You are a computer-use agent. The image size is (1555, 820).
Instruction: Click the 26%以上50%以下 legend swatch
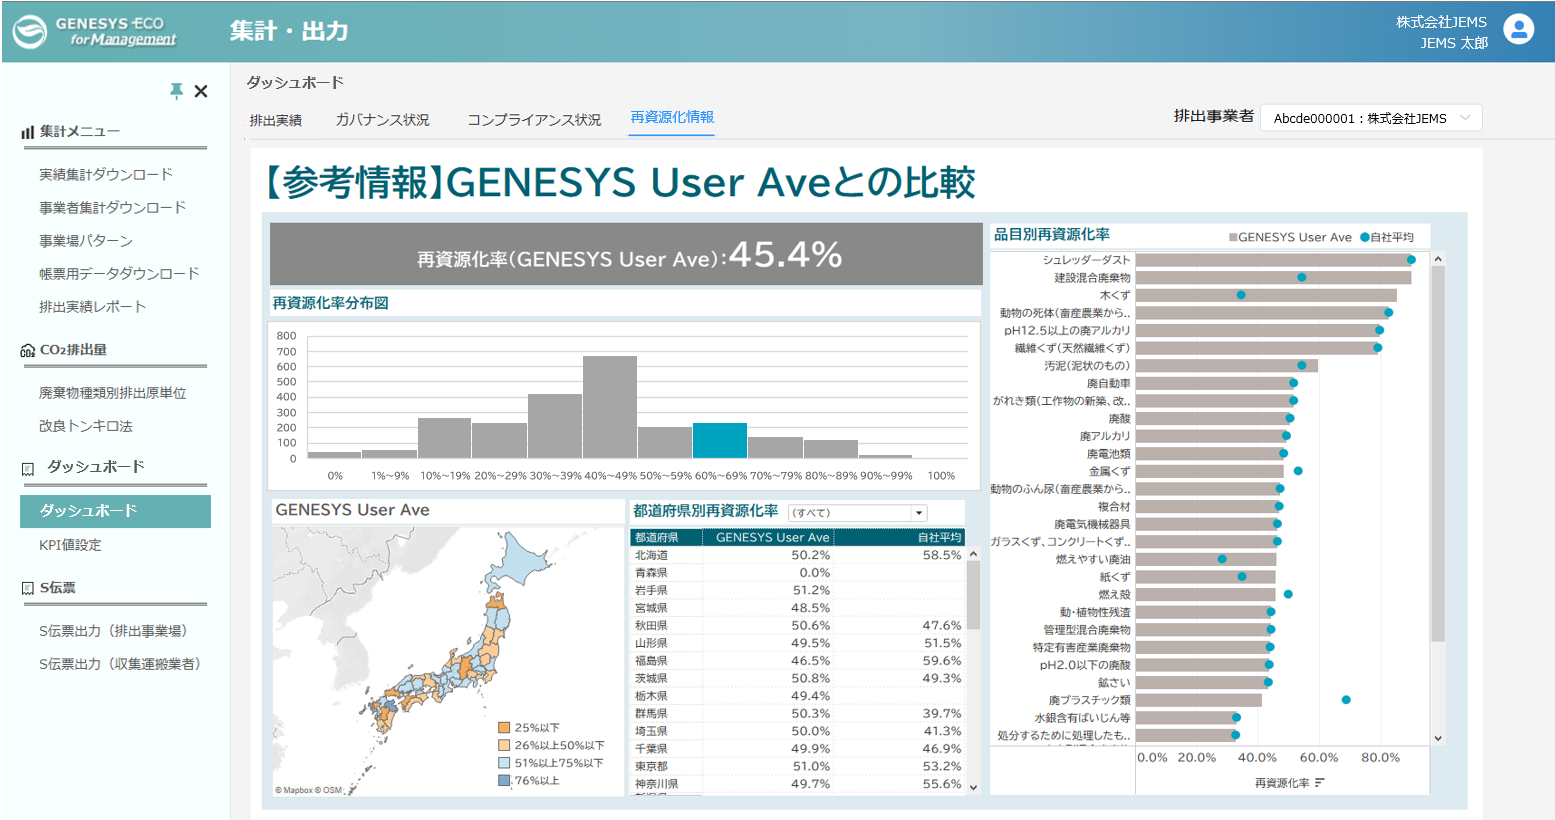click(505, 745)
